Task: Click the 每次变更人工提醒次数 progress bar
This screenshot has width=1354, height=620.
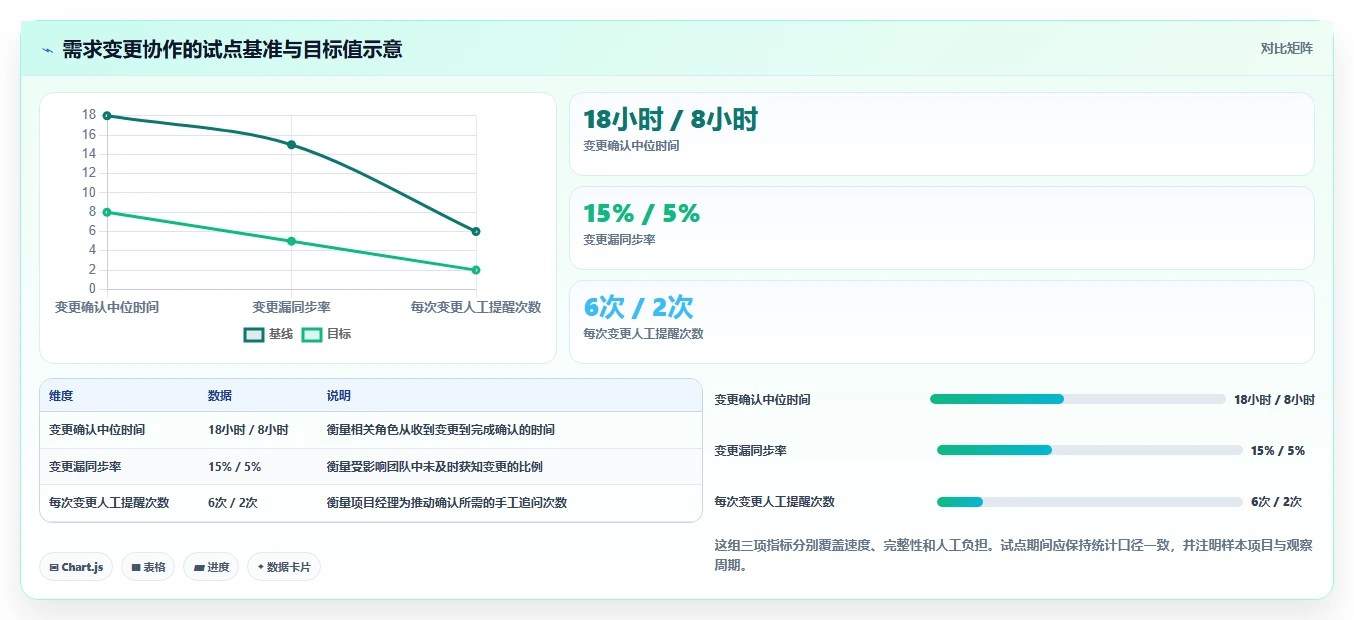Action: 1089,501
